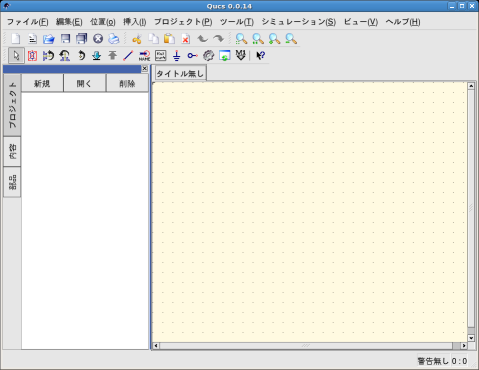The image size is (479, 370).
Task: Insert a ground symbol
Action: [177, 55]
